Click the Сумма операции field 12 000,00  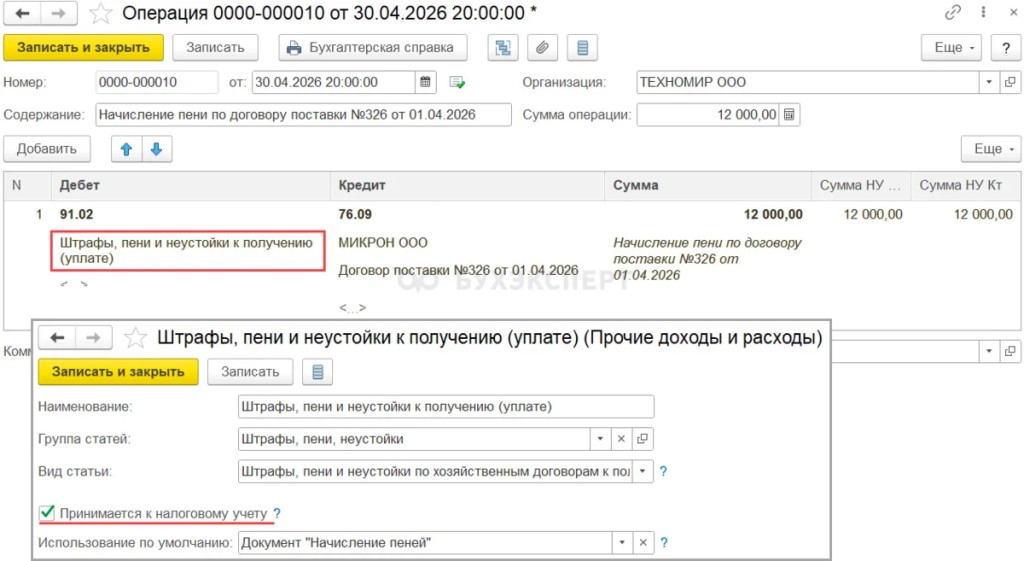point(708,115)
